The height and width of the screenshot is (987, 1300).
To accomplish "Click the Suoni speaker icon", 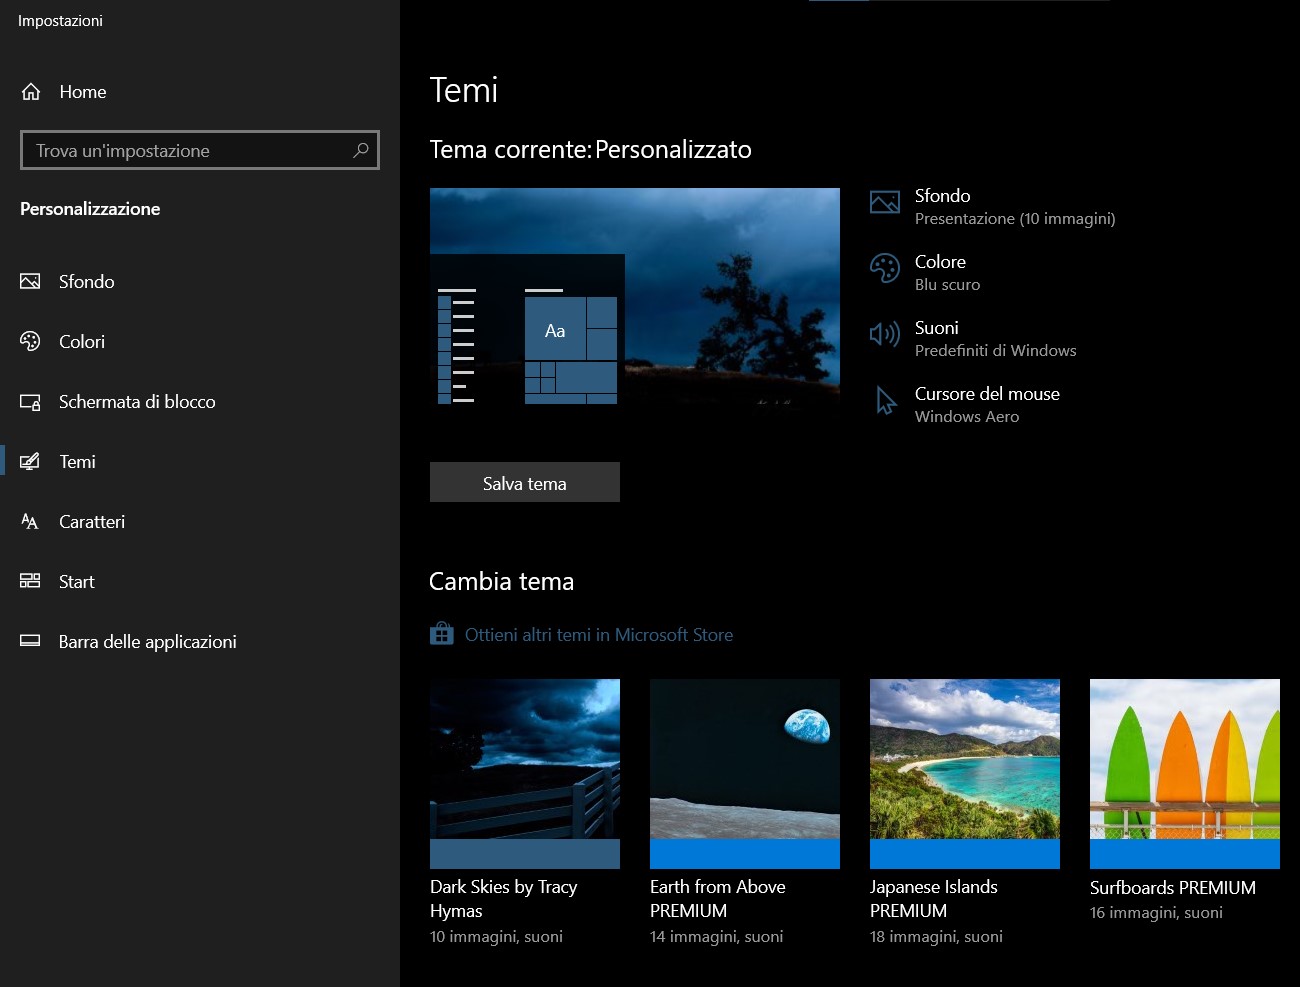I will pos(885,334).
